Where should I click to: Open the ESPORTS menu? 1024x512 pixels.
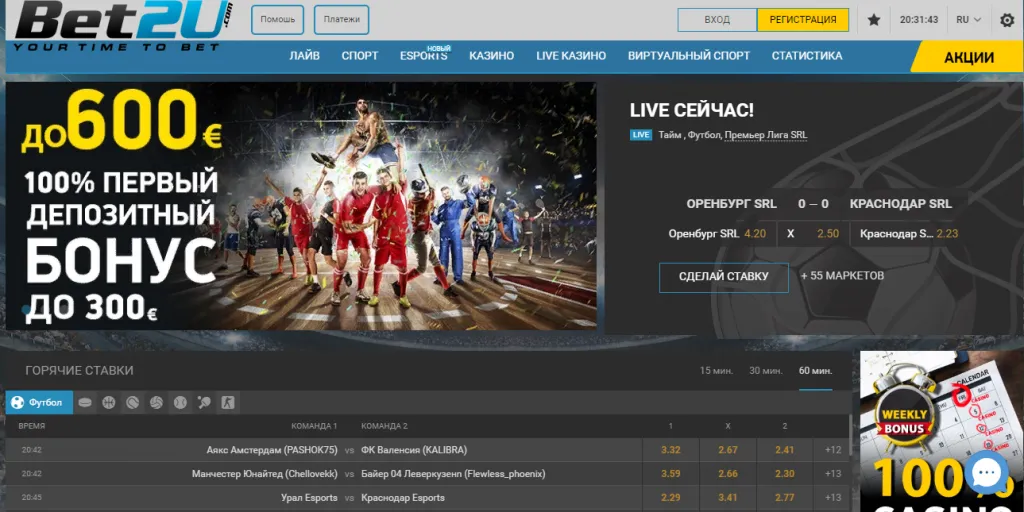click(424, 56)
